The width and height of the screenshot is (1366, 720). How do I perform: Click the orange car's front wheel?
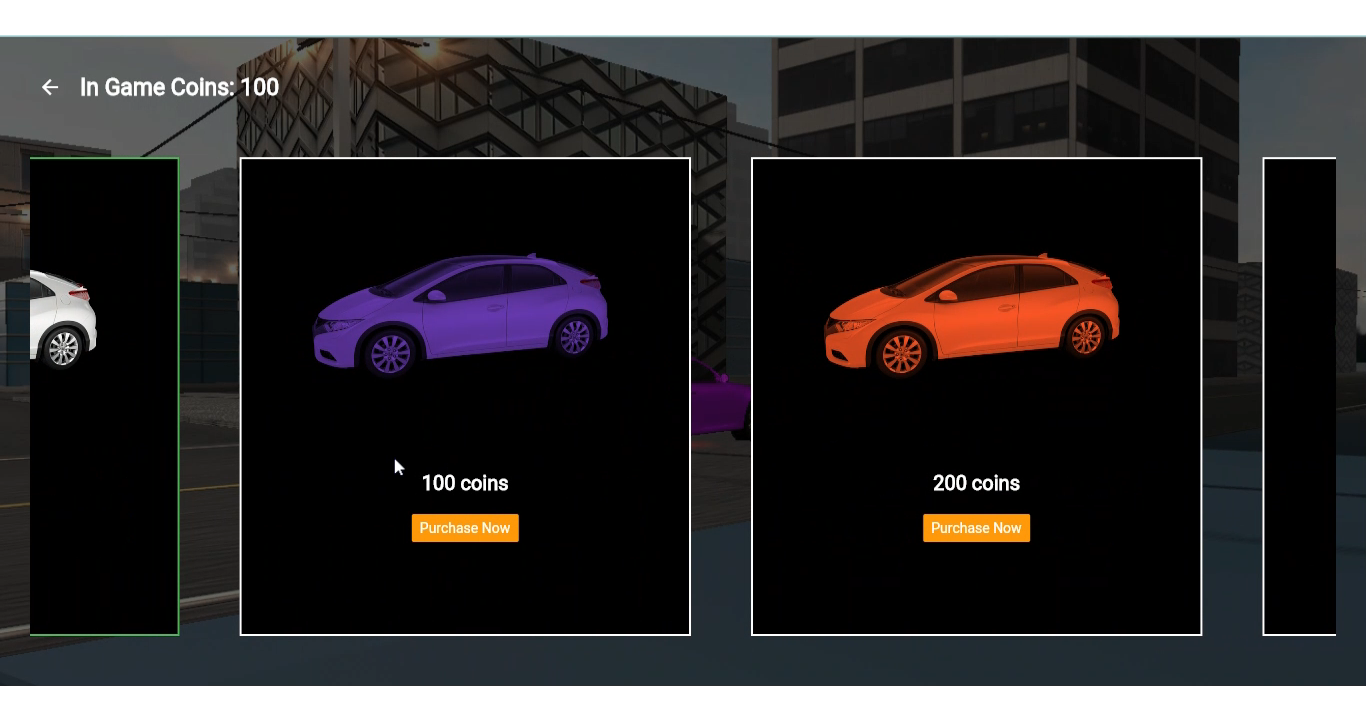point(901,352)
